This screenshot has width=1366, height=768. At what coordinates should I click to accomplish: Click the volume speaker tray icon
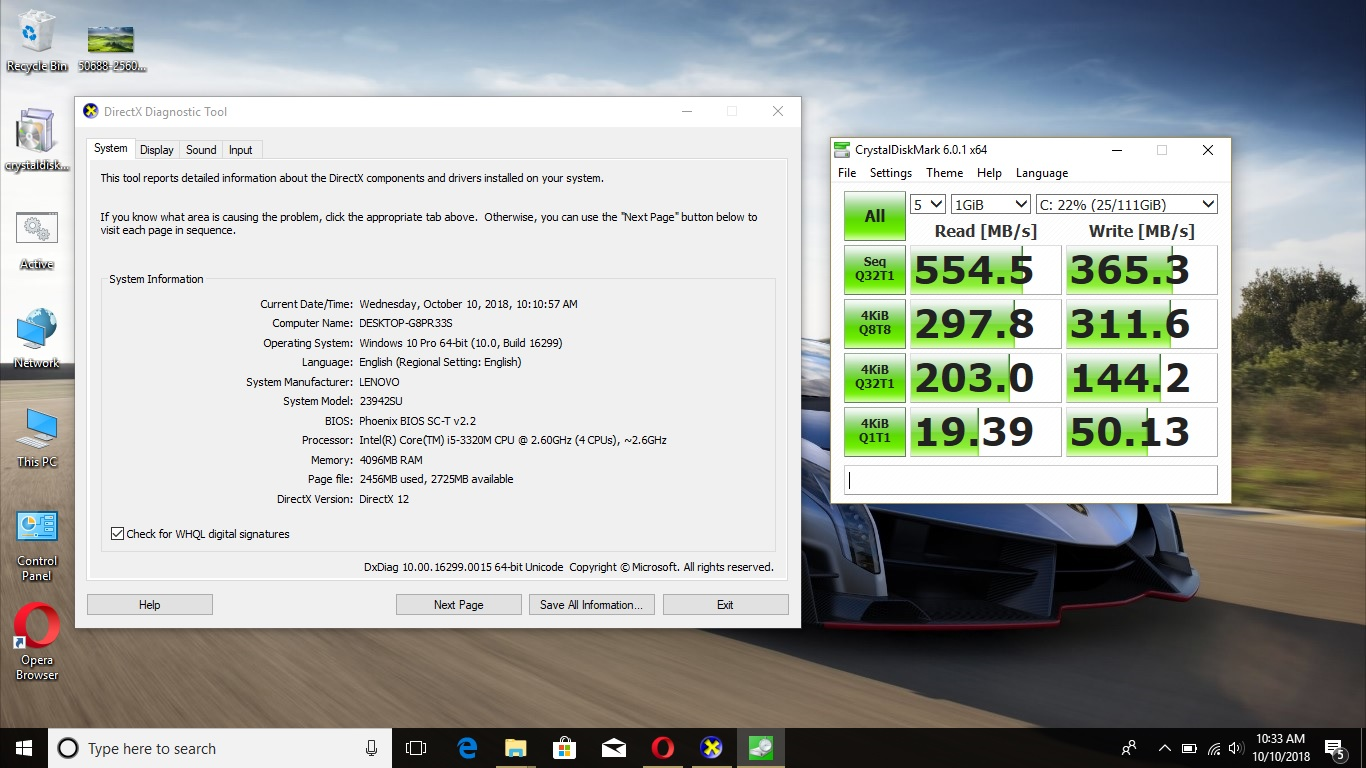tap(1237, 748)
